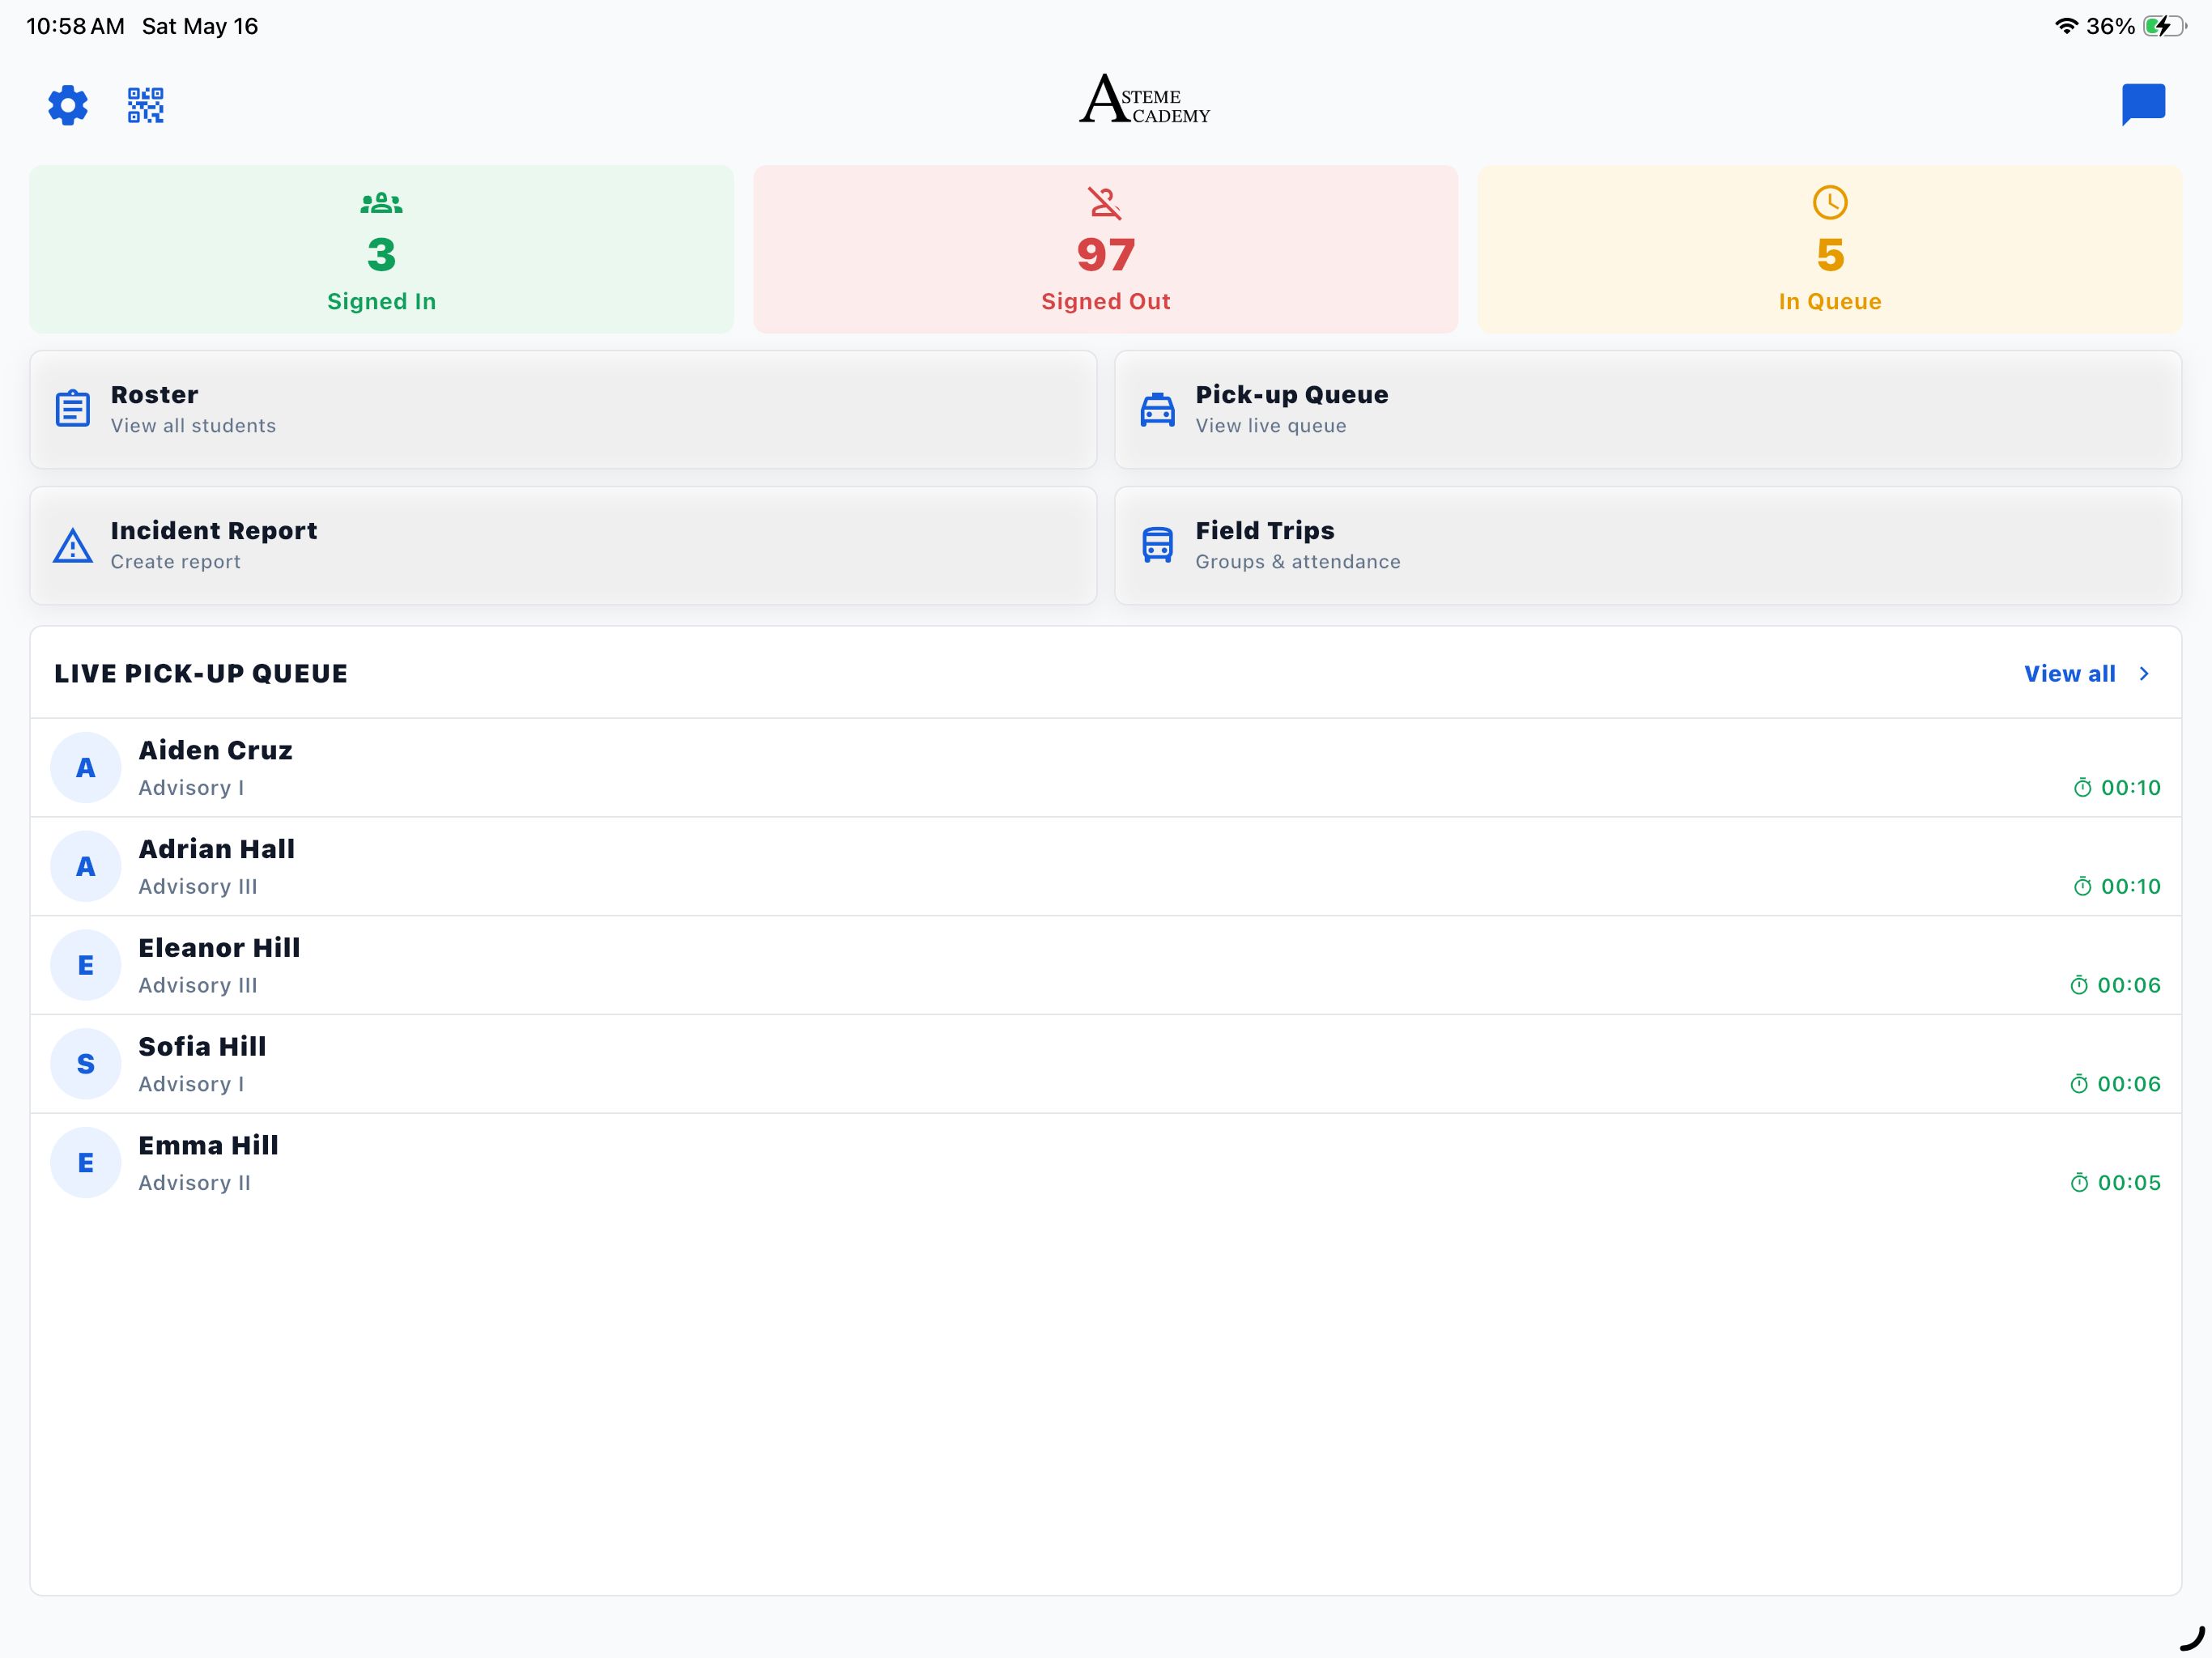Select the Emma Hill queue row
The image size is (2212, 1658).
1105,1163
